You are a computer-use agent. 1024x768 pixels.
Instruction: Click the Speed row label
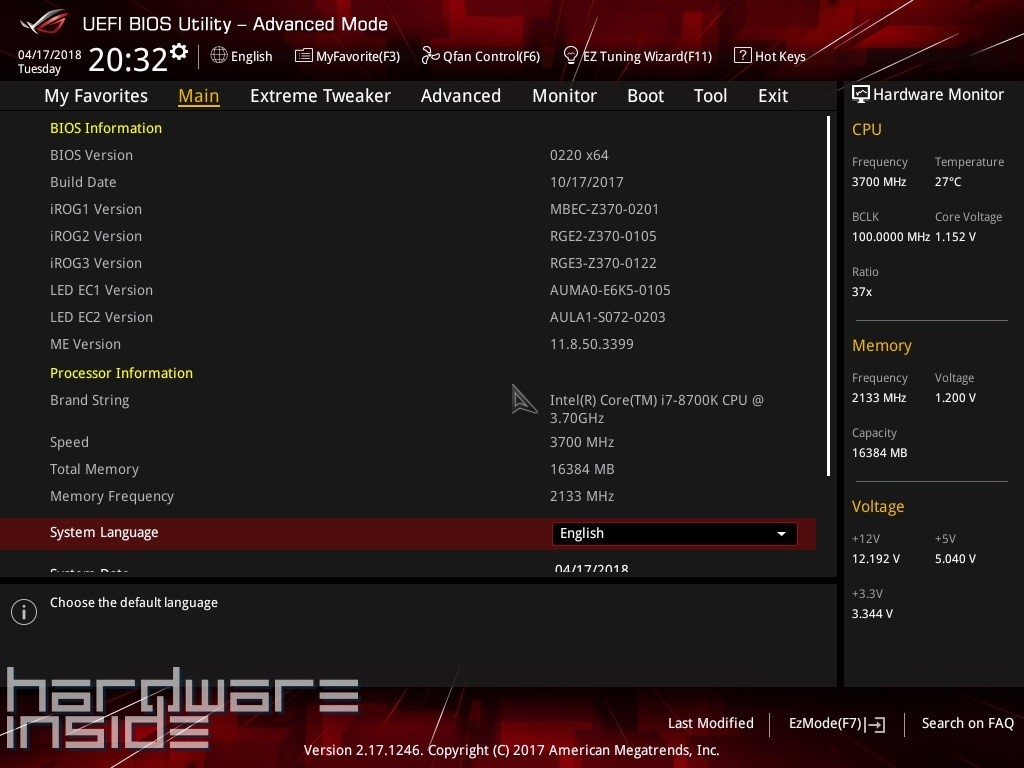click(x=69, y=442)
